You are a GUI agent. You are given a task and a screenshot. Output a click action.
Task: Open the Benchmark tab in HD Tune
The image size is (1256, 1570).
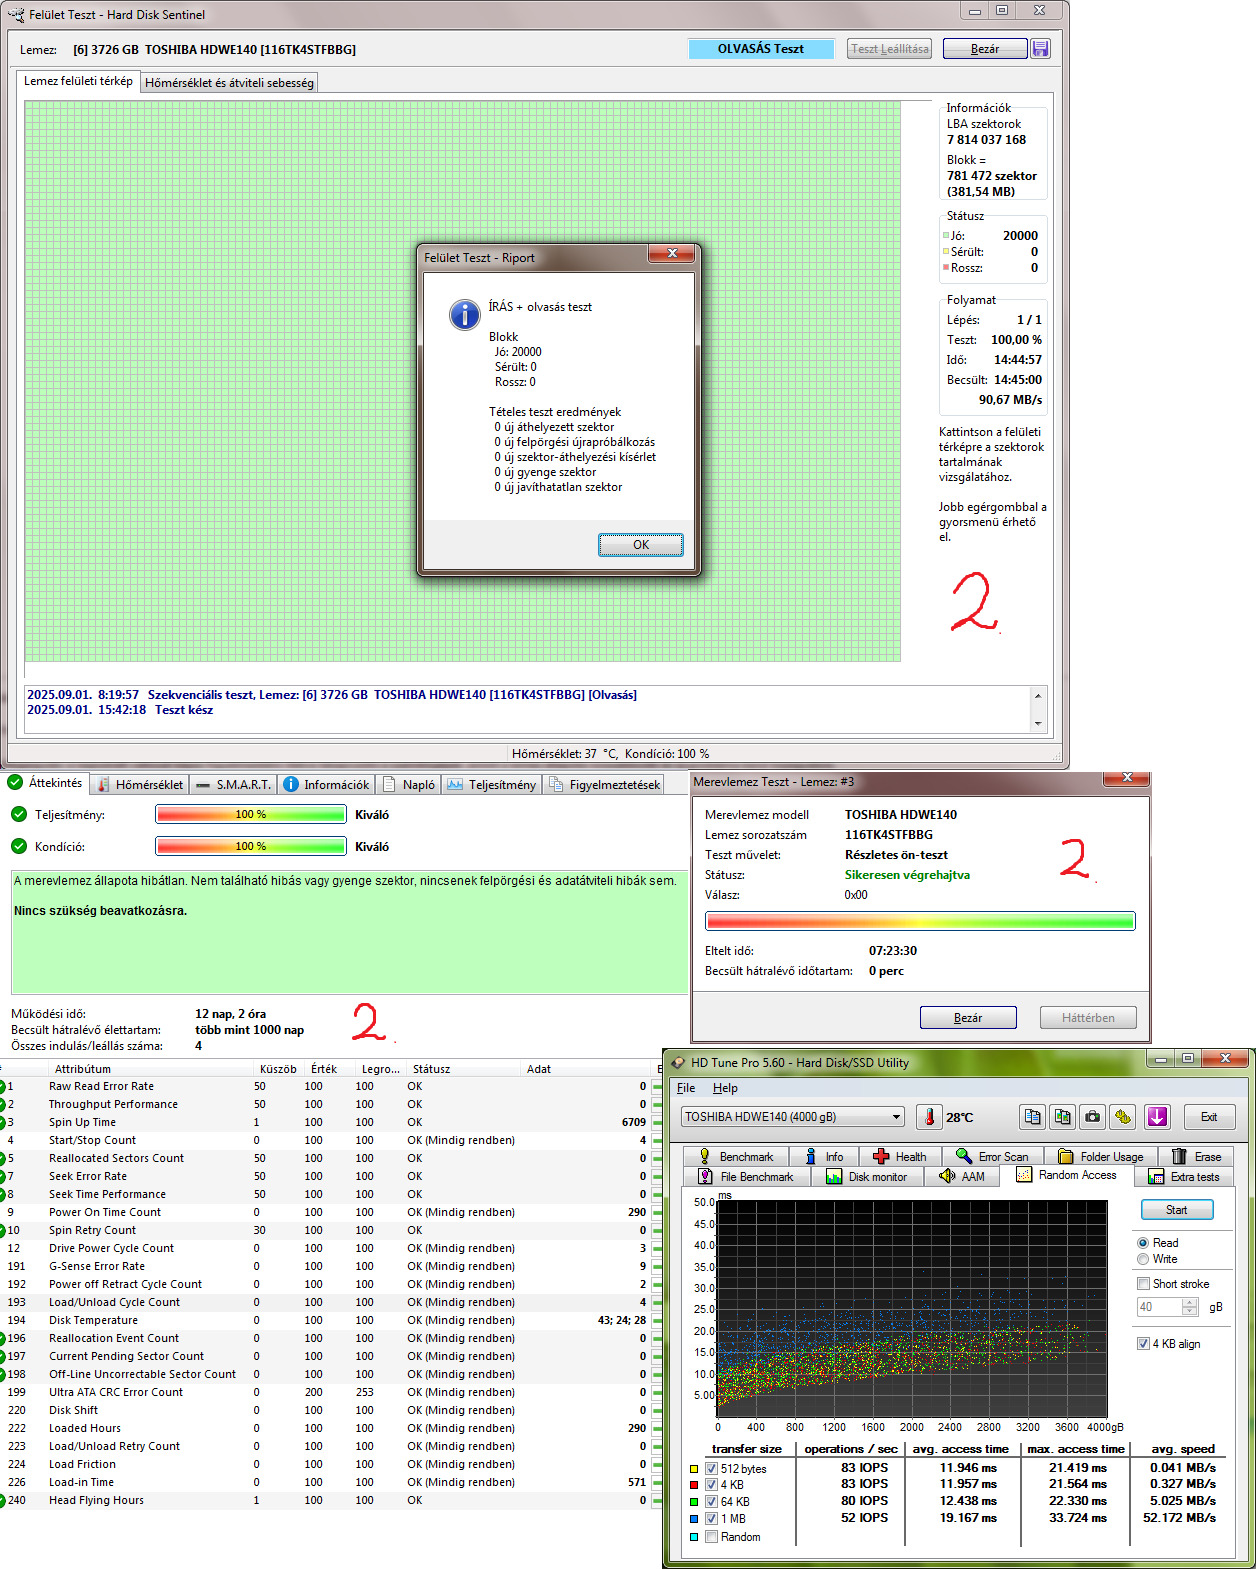coord(736,1156)
